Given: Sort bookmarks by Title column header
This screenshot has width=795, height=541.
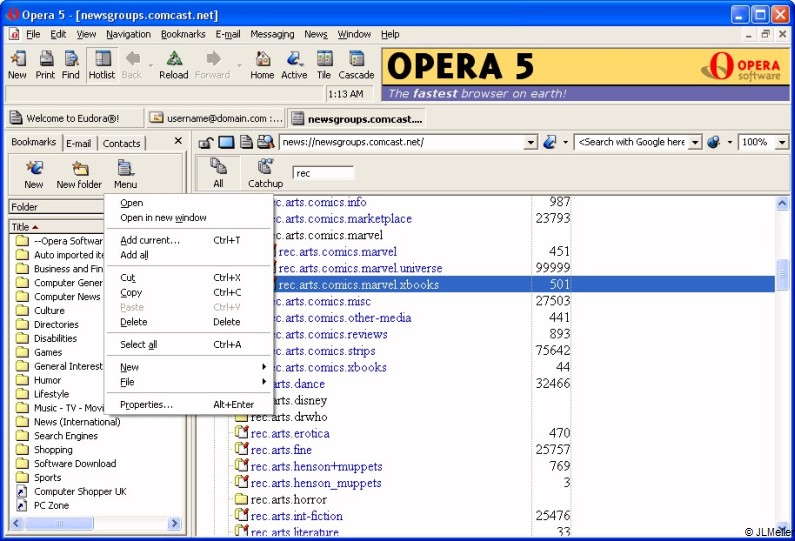Looking at the screenshot, I should (56, 227).
